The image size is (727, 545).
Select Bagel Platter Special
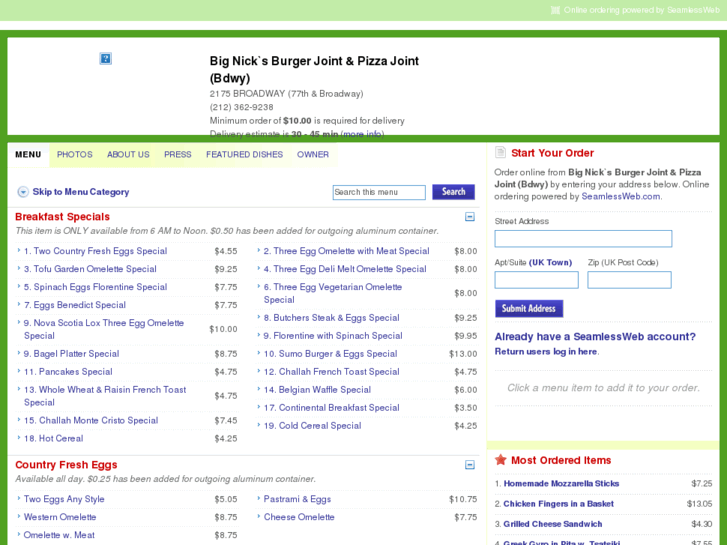click(x=71, y=354)
